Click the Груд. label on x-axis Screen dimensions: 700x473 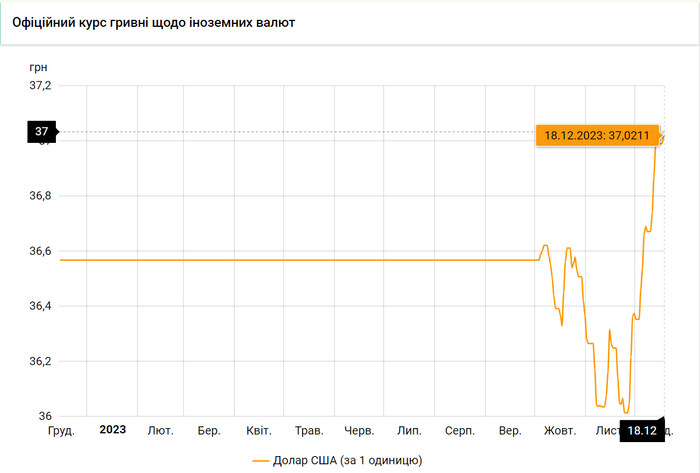click(x=62, y=431)
